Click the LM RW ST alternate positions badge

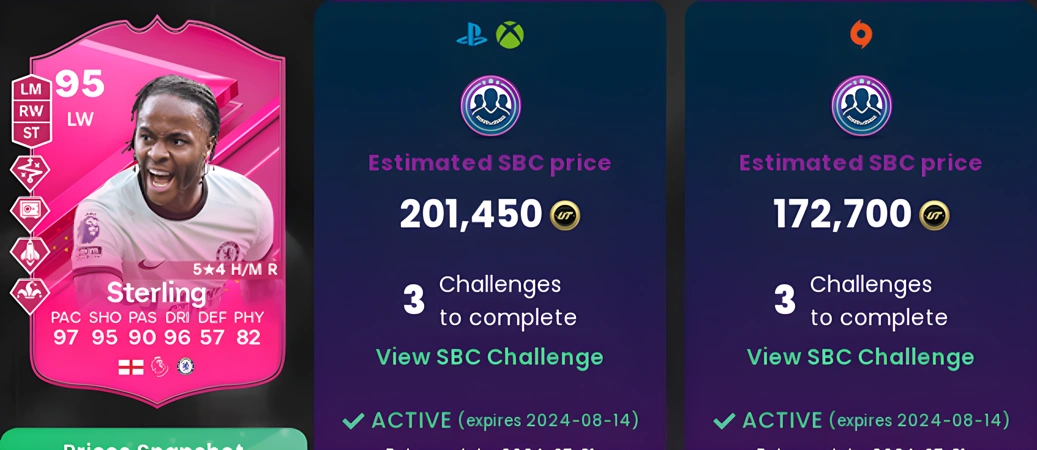pos(30,111)
